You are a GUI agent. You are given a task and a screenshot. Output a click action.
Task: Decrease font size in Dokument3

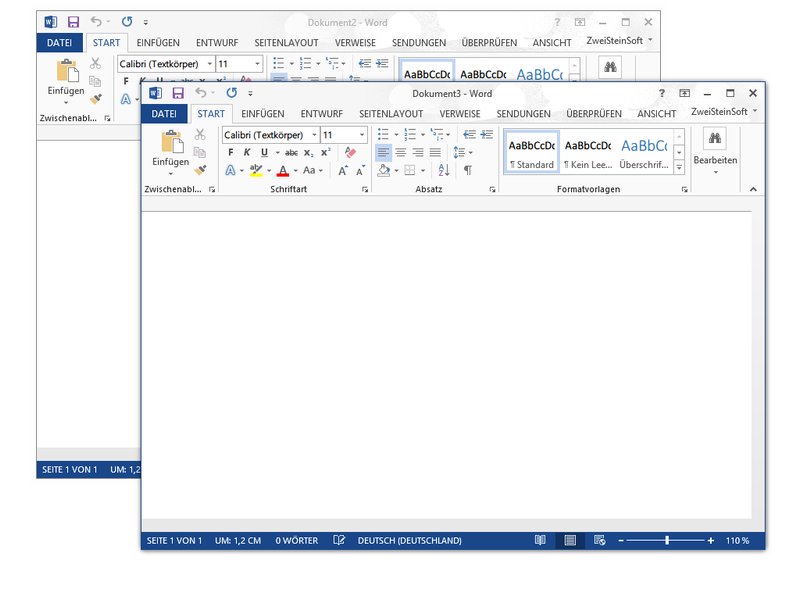point(360,170)
